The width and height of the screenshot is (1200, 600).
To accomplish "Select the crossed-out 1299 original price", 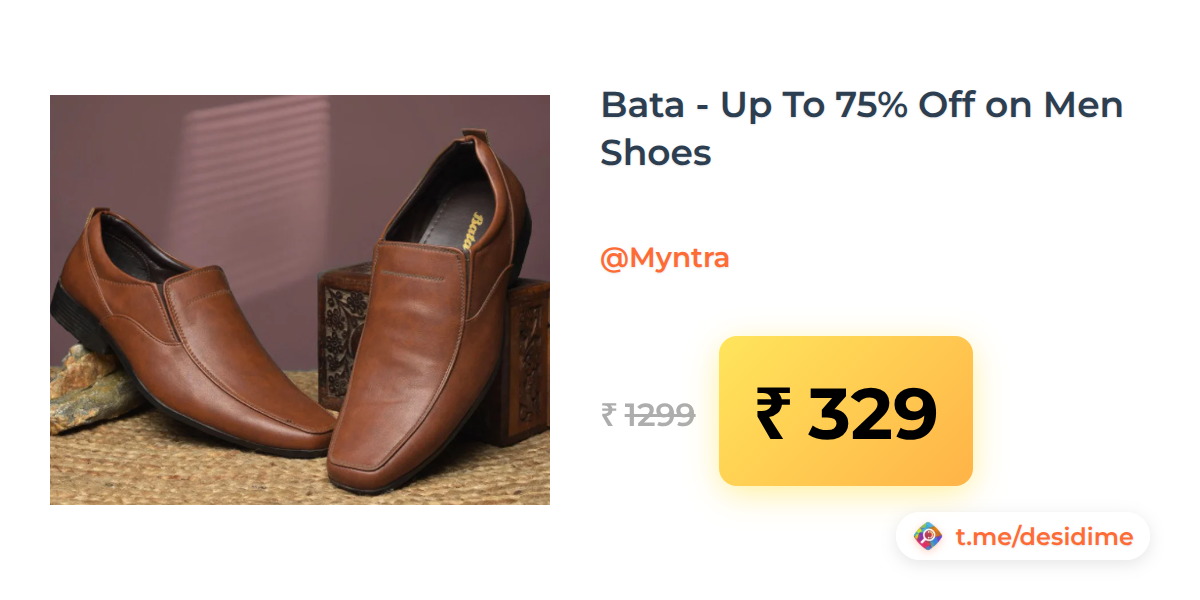I will pyautogui.click(x=660, y=414).
